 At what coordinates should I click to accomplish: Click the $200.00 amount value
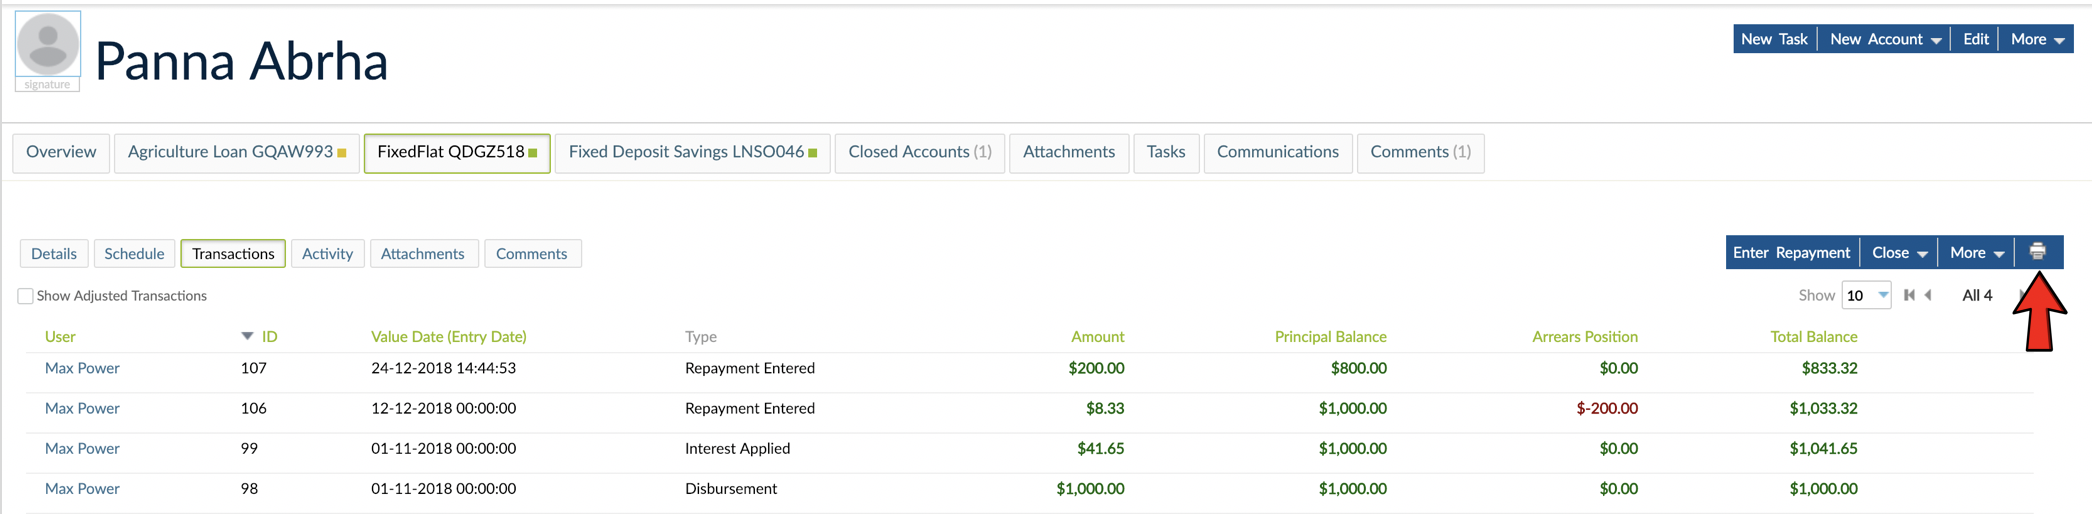coord(1096,368)
